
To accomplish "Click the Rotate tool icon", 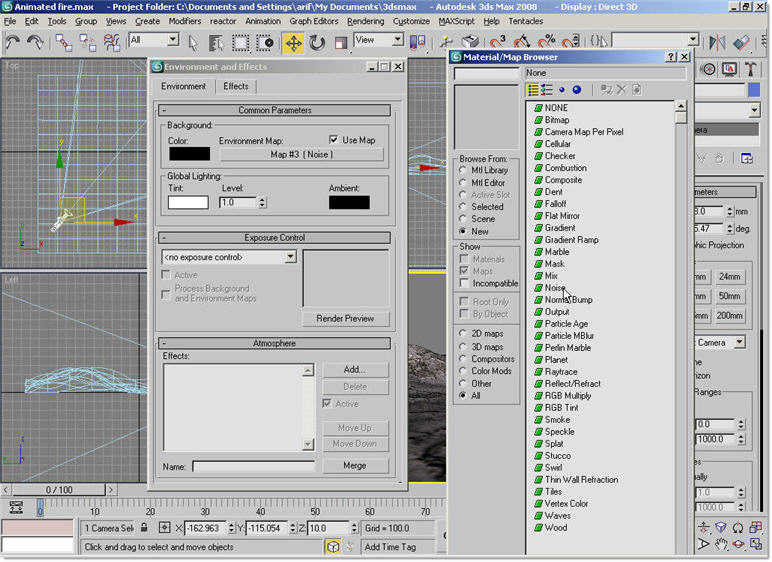I will click(317, 43).
